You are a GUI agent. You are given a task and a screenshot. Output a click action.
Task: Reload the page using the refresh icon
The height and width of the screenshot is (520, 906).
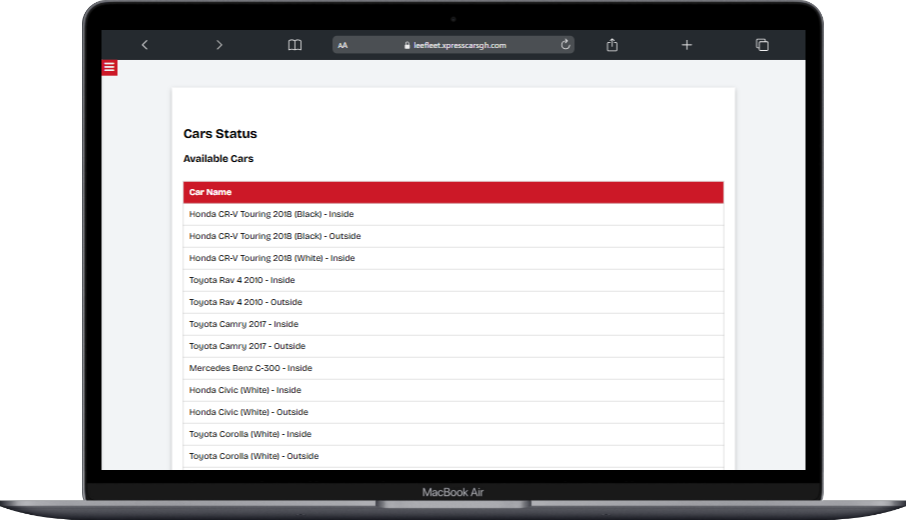565,44
